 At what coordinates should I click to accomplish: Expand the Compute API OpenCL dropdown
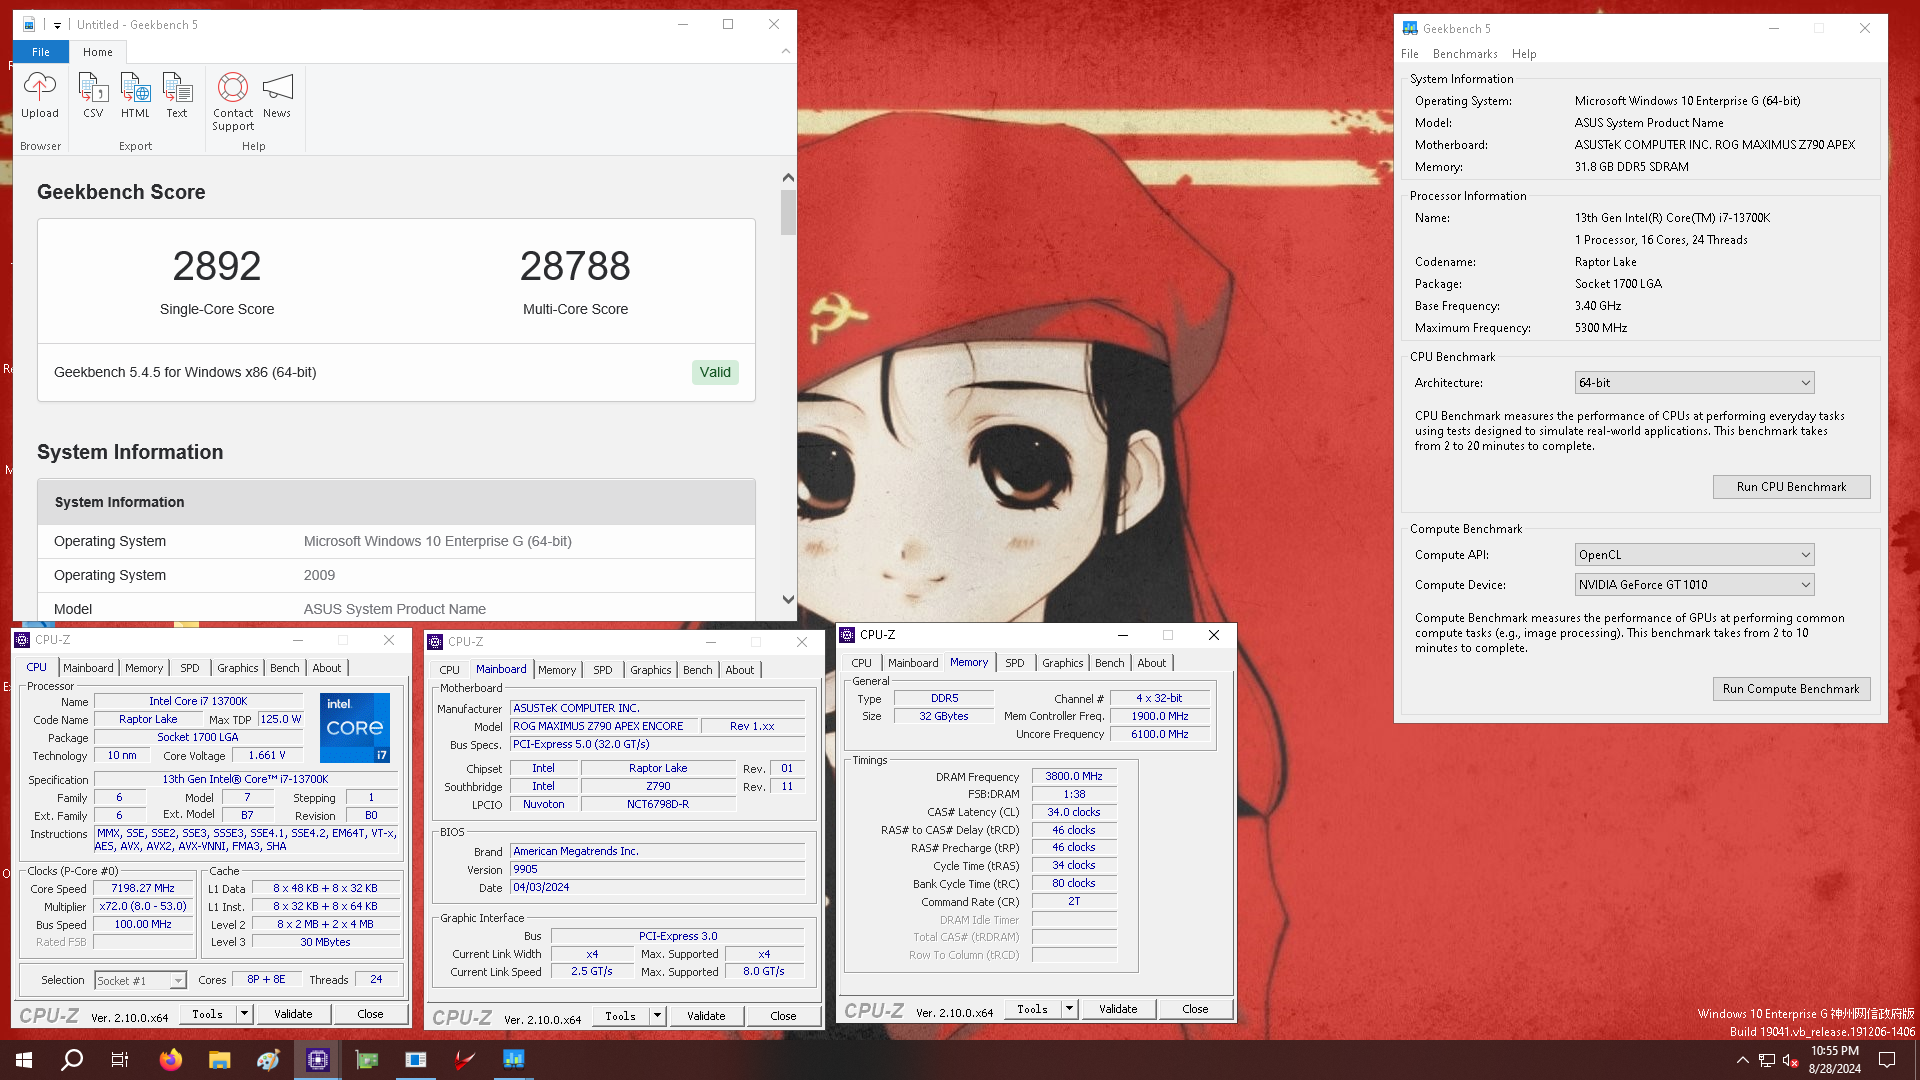[1694, 555]
